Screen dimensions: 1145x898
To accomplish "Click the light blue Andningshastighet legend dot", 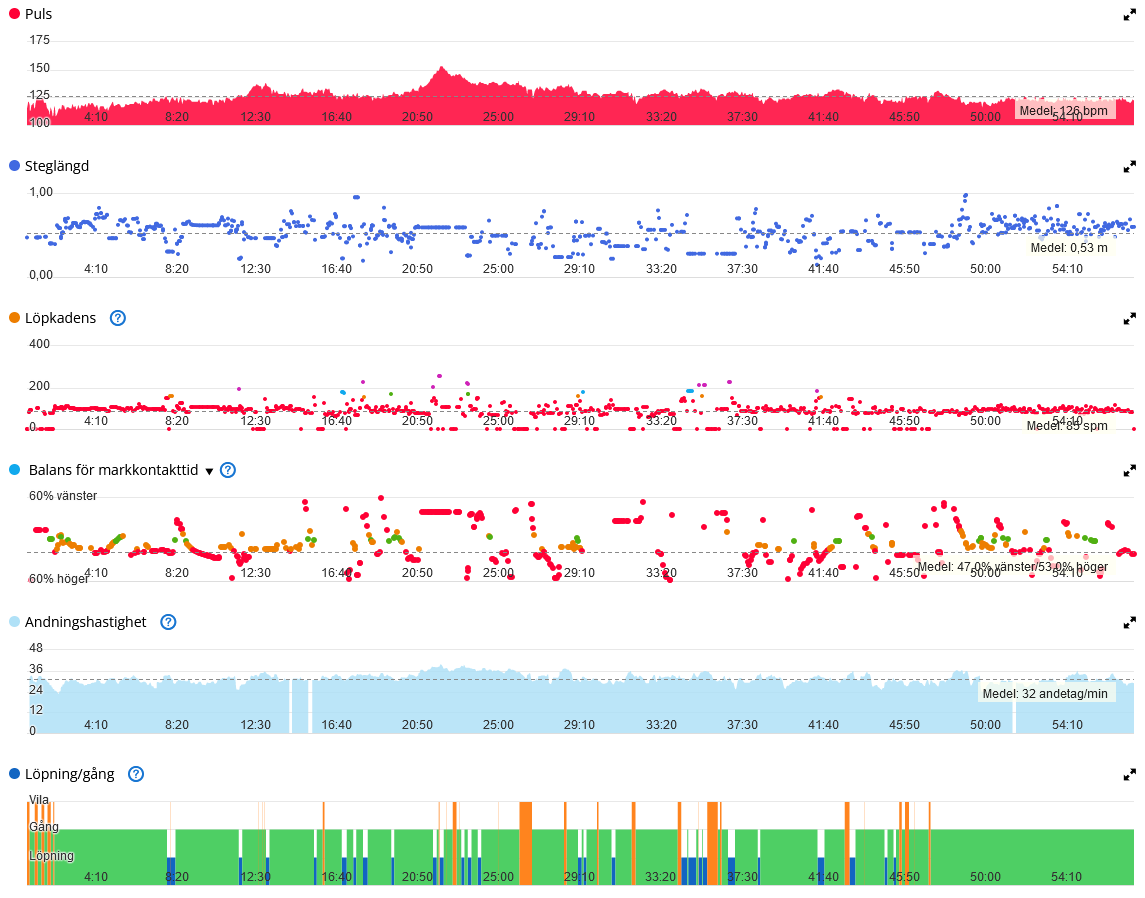I will [14, 621].
